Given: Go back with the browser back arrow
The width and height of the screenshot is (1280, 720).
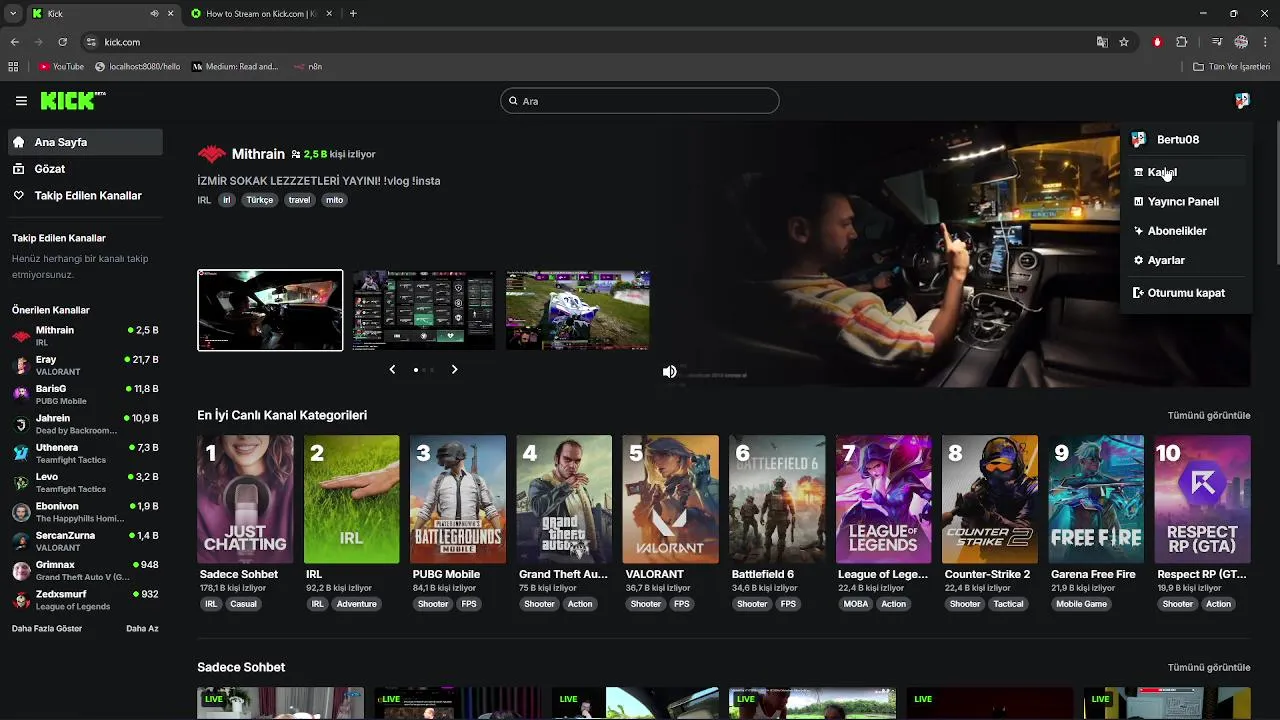Looking at the screenshot, I should 15,42.
